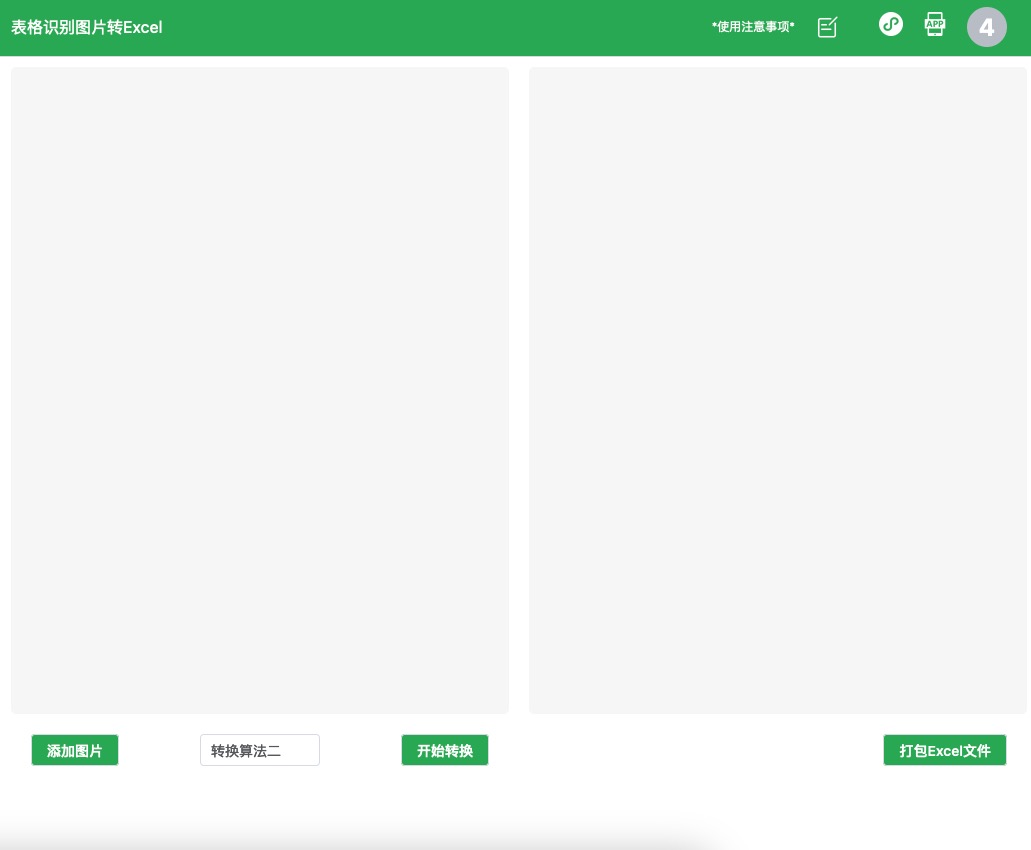The image size is (1031, 850).
Task: Click the mobile APP download icon
Action: (935, 24)
